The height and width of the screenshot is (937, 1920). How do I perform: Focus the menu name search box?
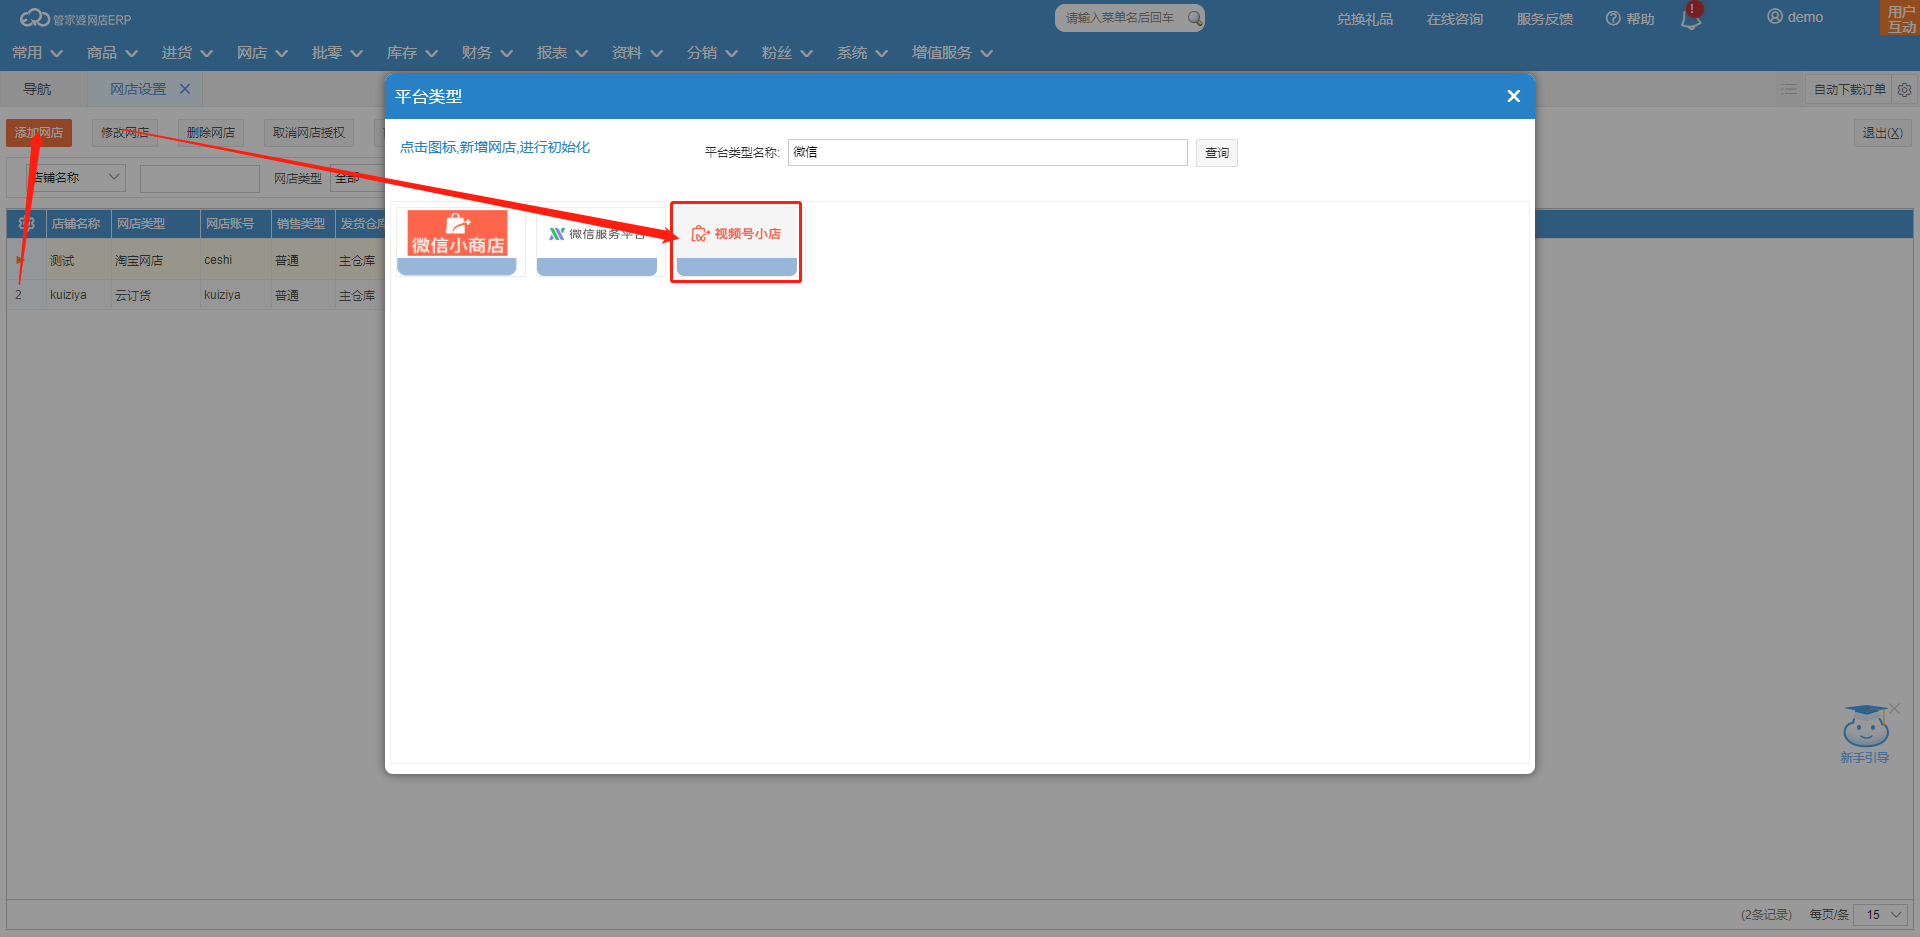(1121, 18)
